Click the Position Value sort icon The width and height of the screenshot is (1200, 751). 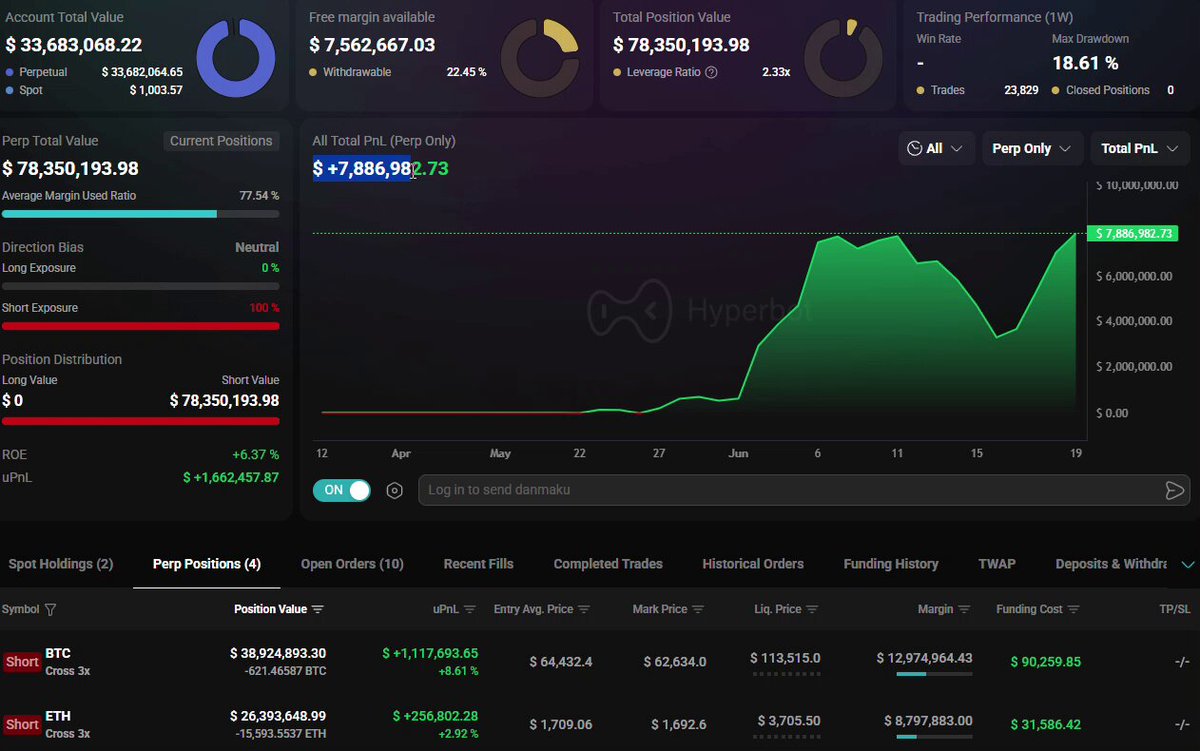318,609
